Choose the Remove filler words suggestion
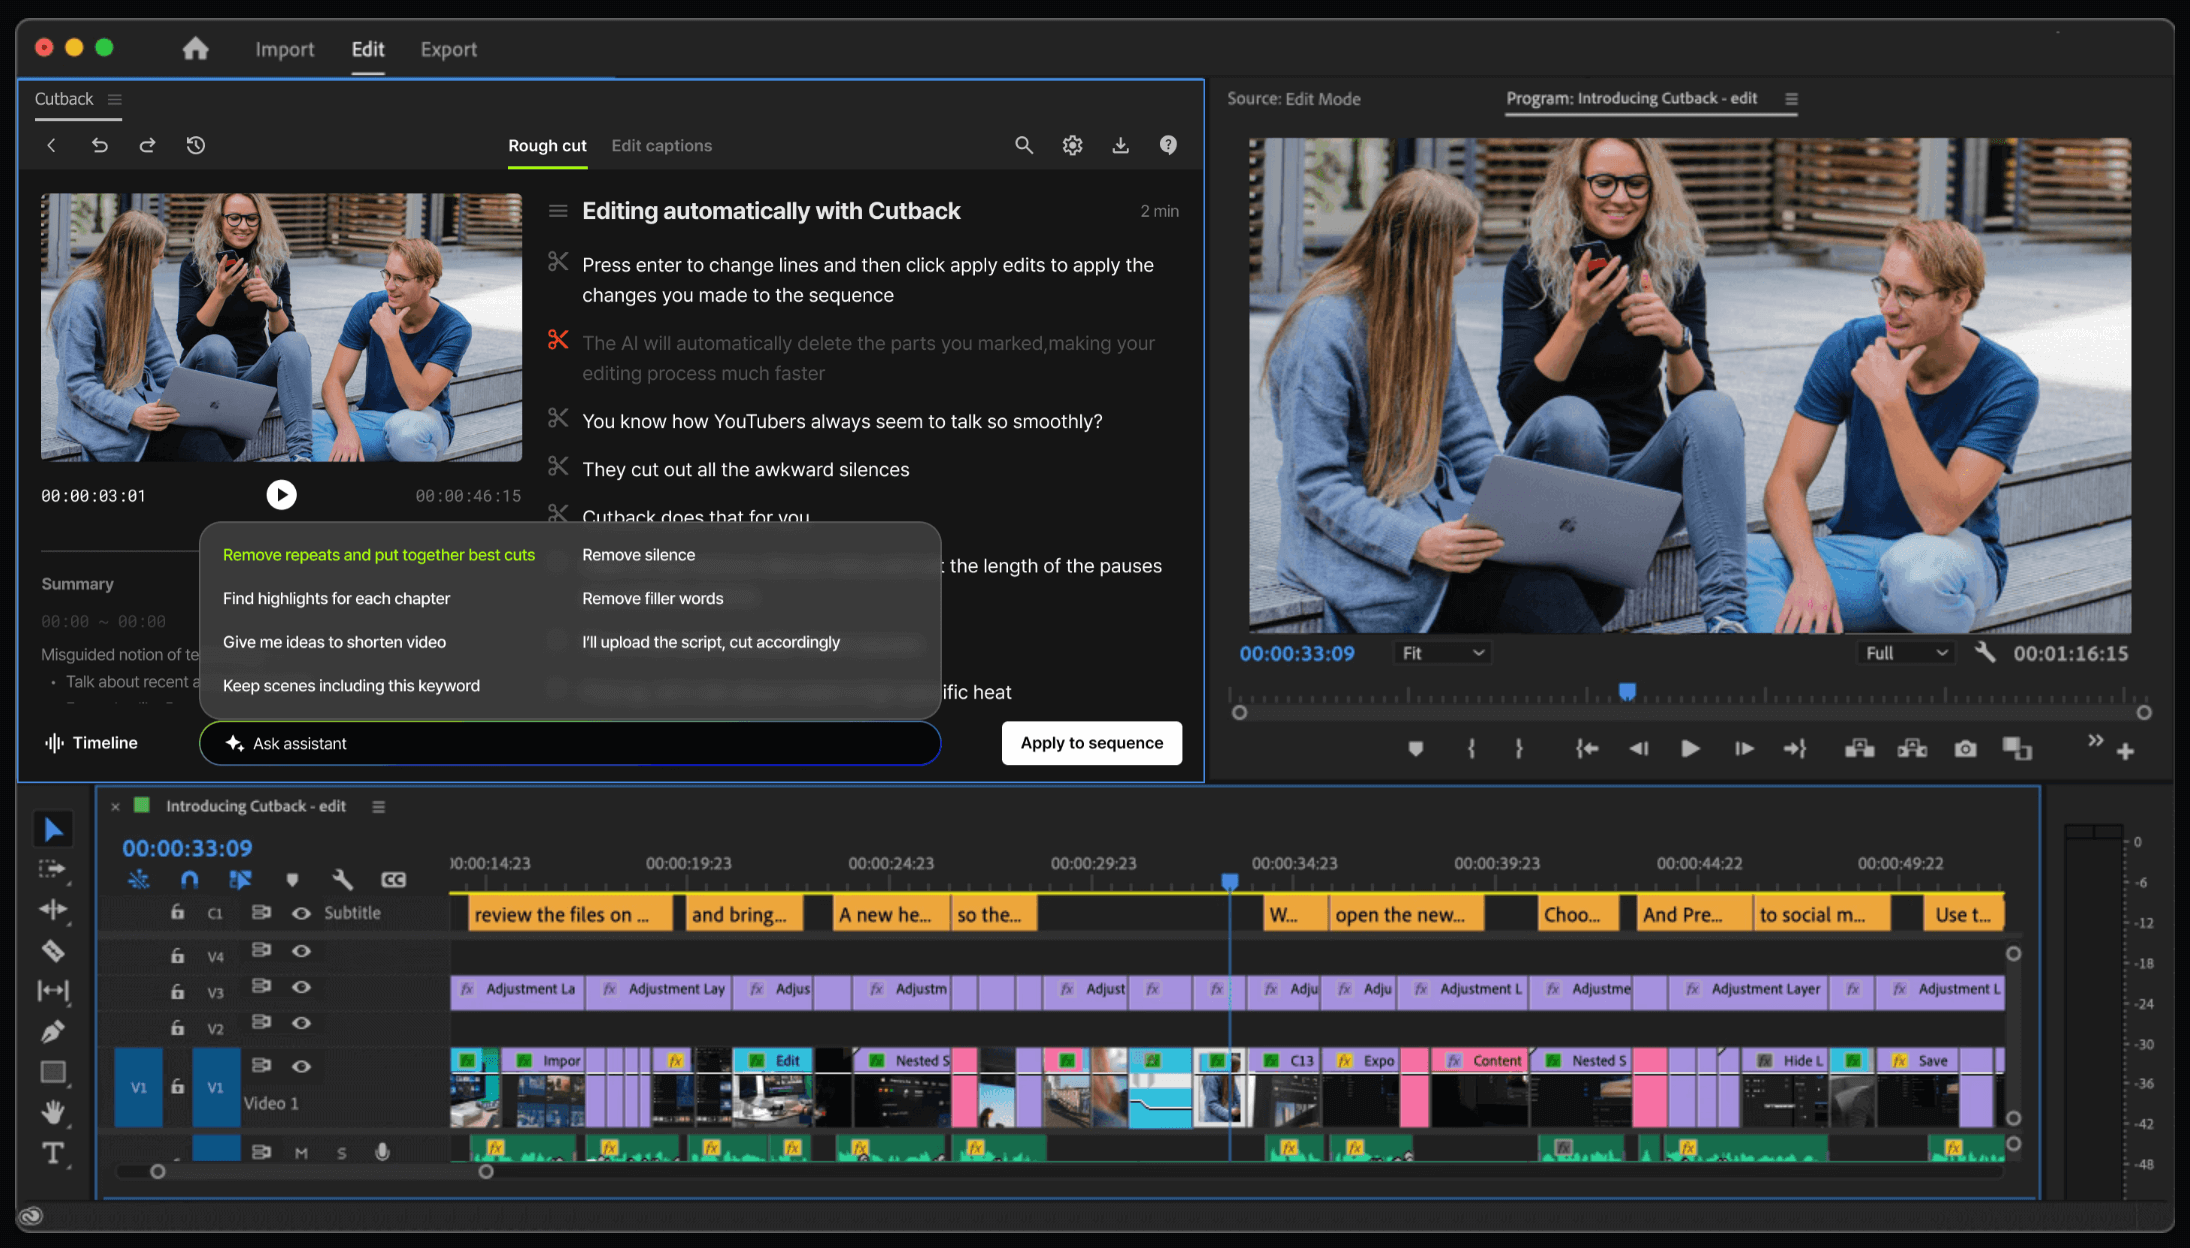The width and height of the screenshot is (2190, 1248). tap(652, 598)
